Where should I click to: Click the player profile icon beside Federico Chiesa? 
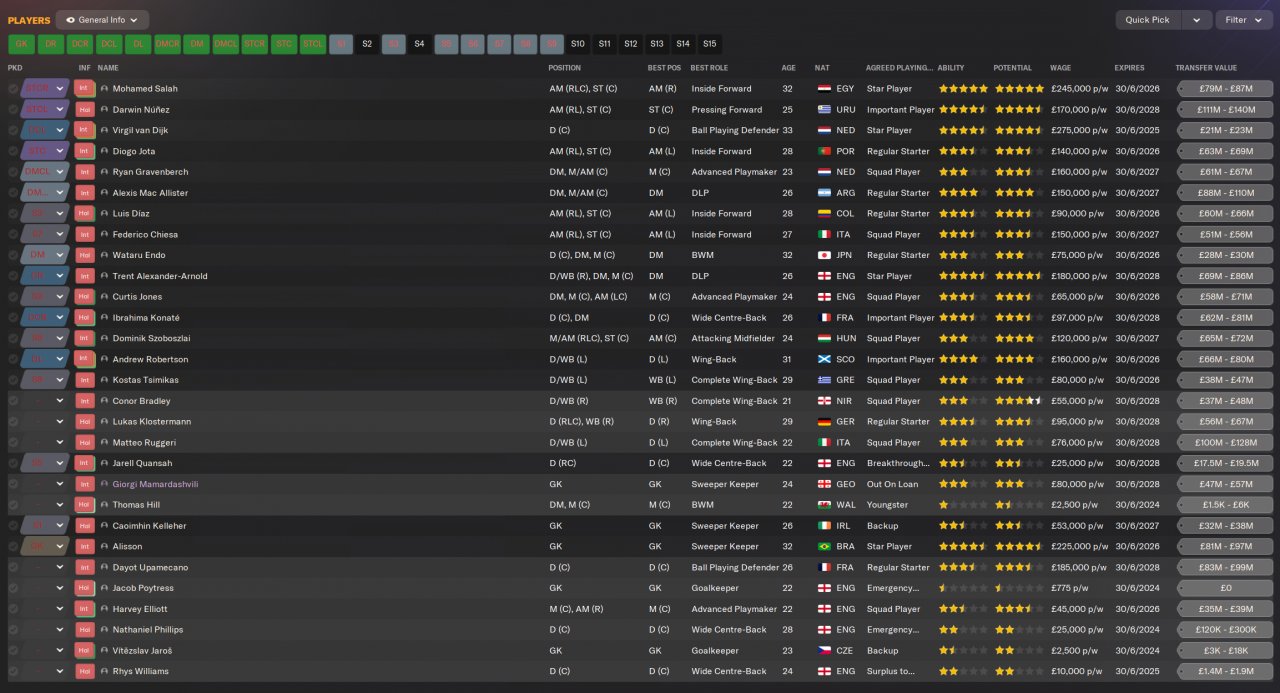pyautogui.click(x=104, y=234)
